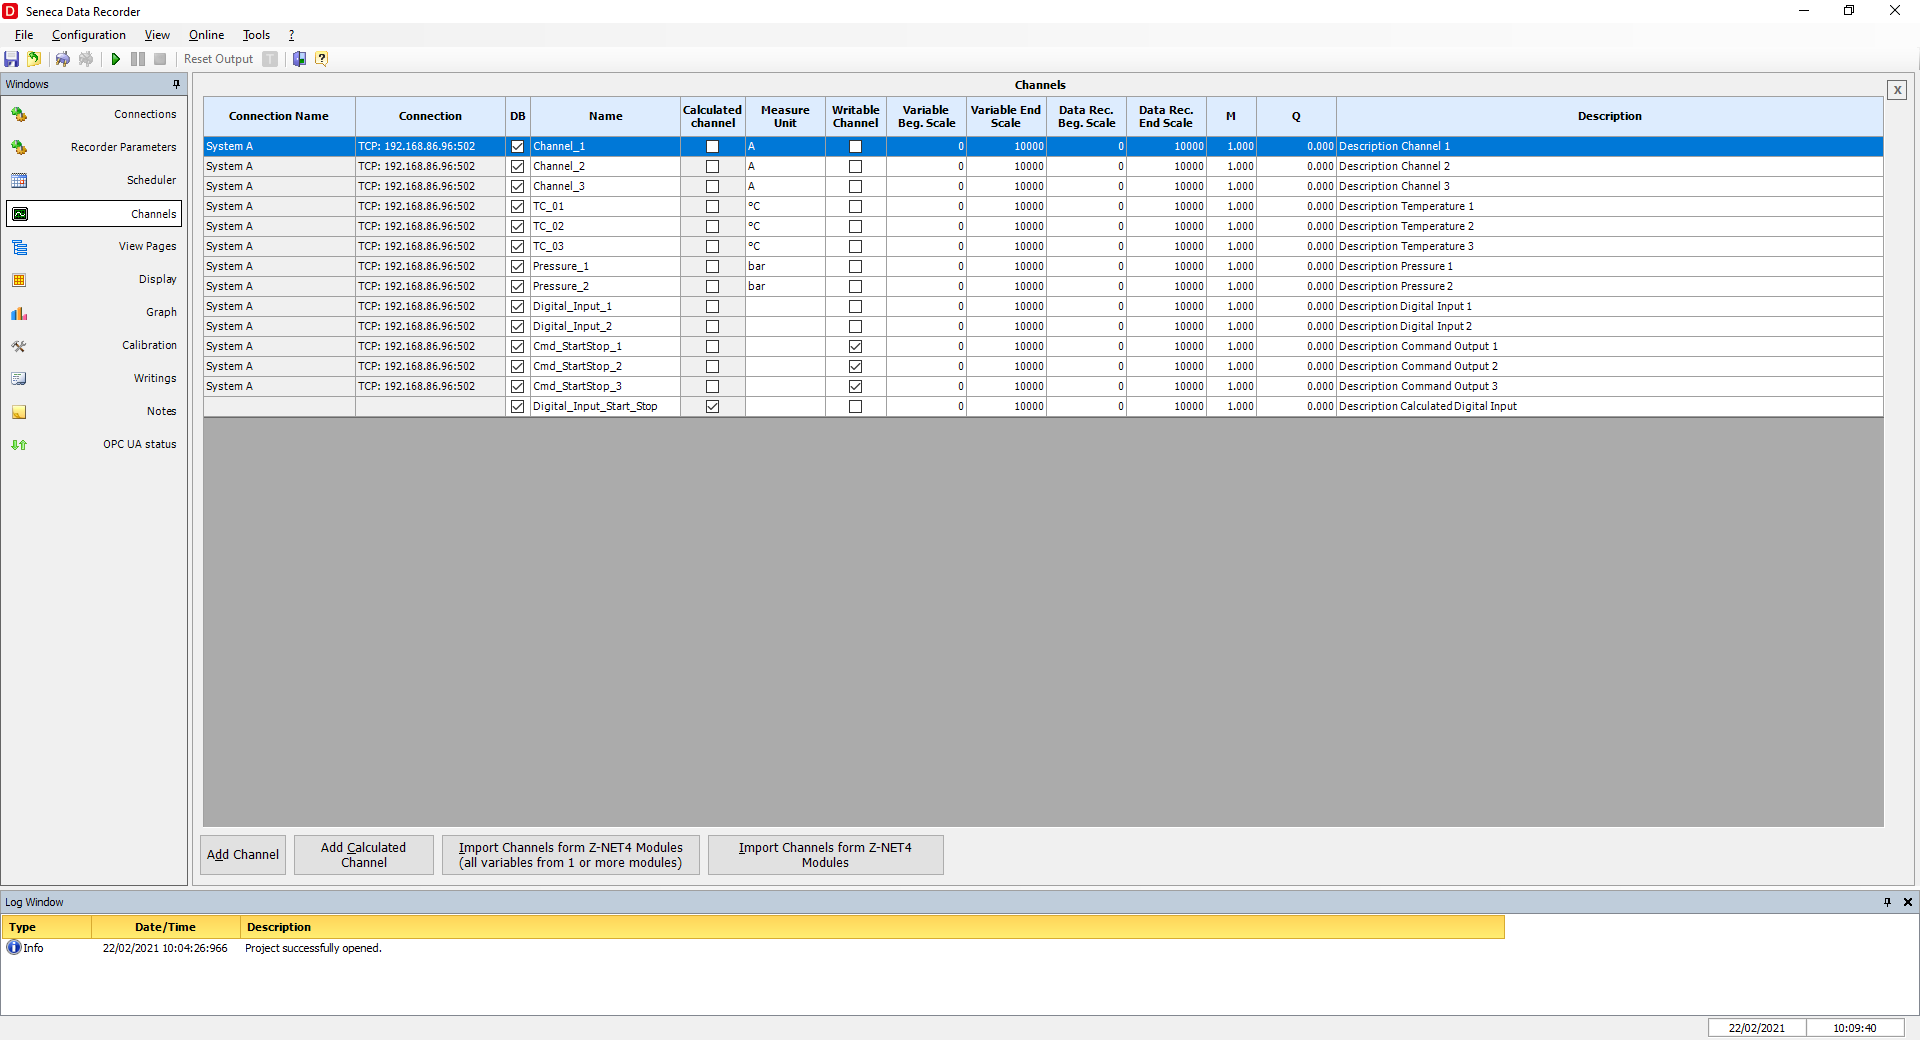The image size is (1920, 1040).
Task: Click Import Channels all variables button
Action: coord(571,855)
